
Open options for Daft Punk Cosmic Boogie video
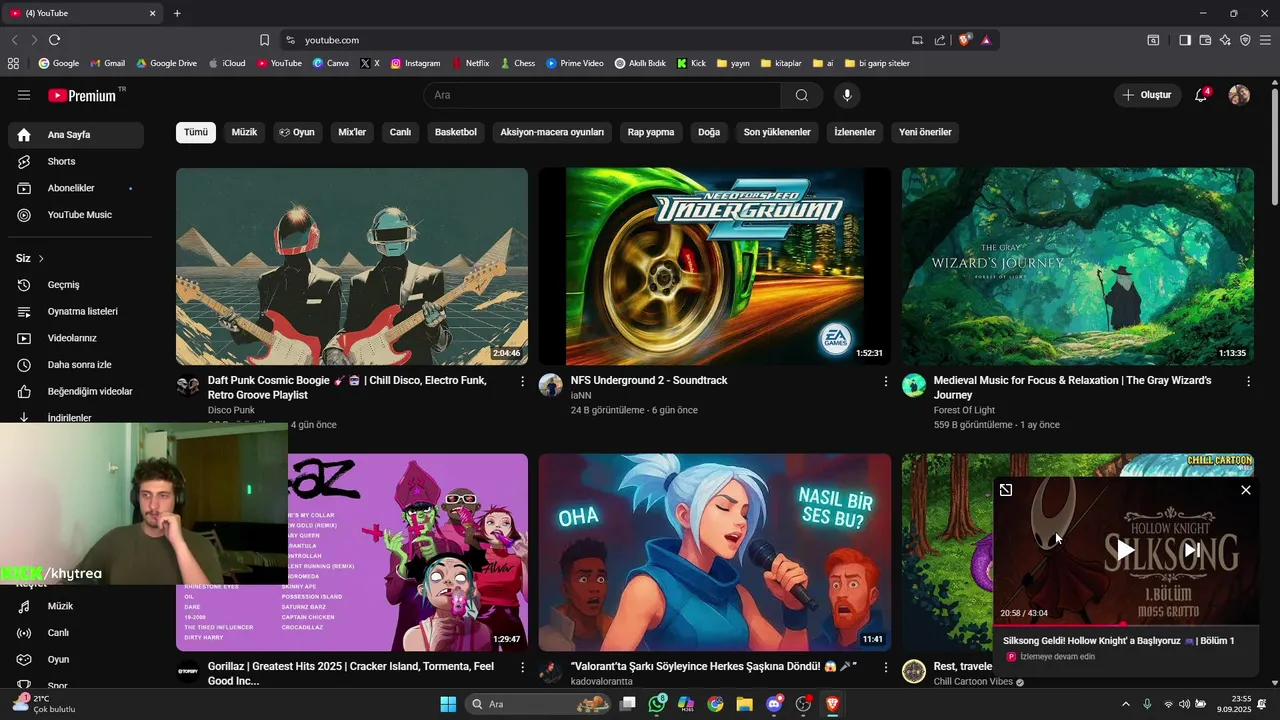click(x=522, y=381)
